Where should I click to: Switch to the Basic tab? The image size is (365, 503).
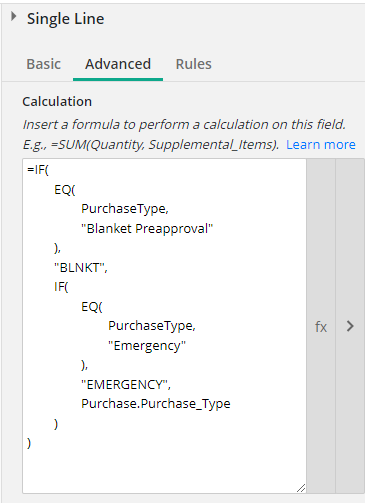pyautogui.click(x=44, y=64)
